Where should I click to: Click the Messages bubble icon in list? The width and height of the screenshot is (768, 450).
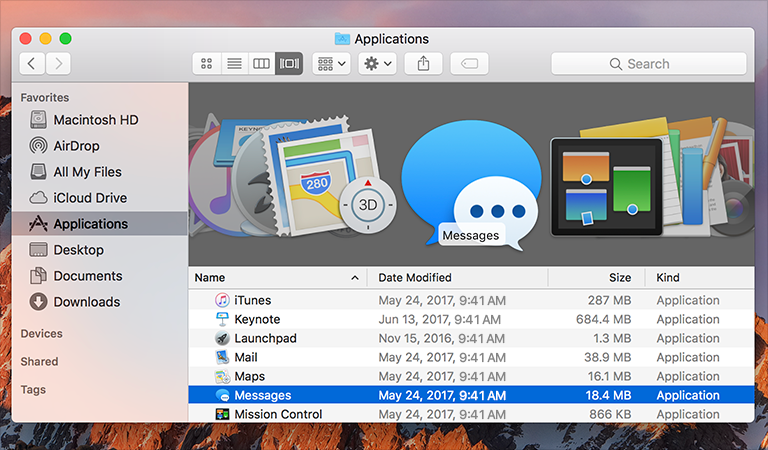(222, 395)
